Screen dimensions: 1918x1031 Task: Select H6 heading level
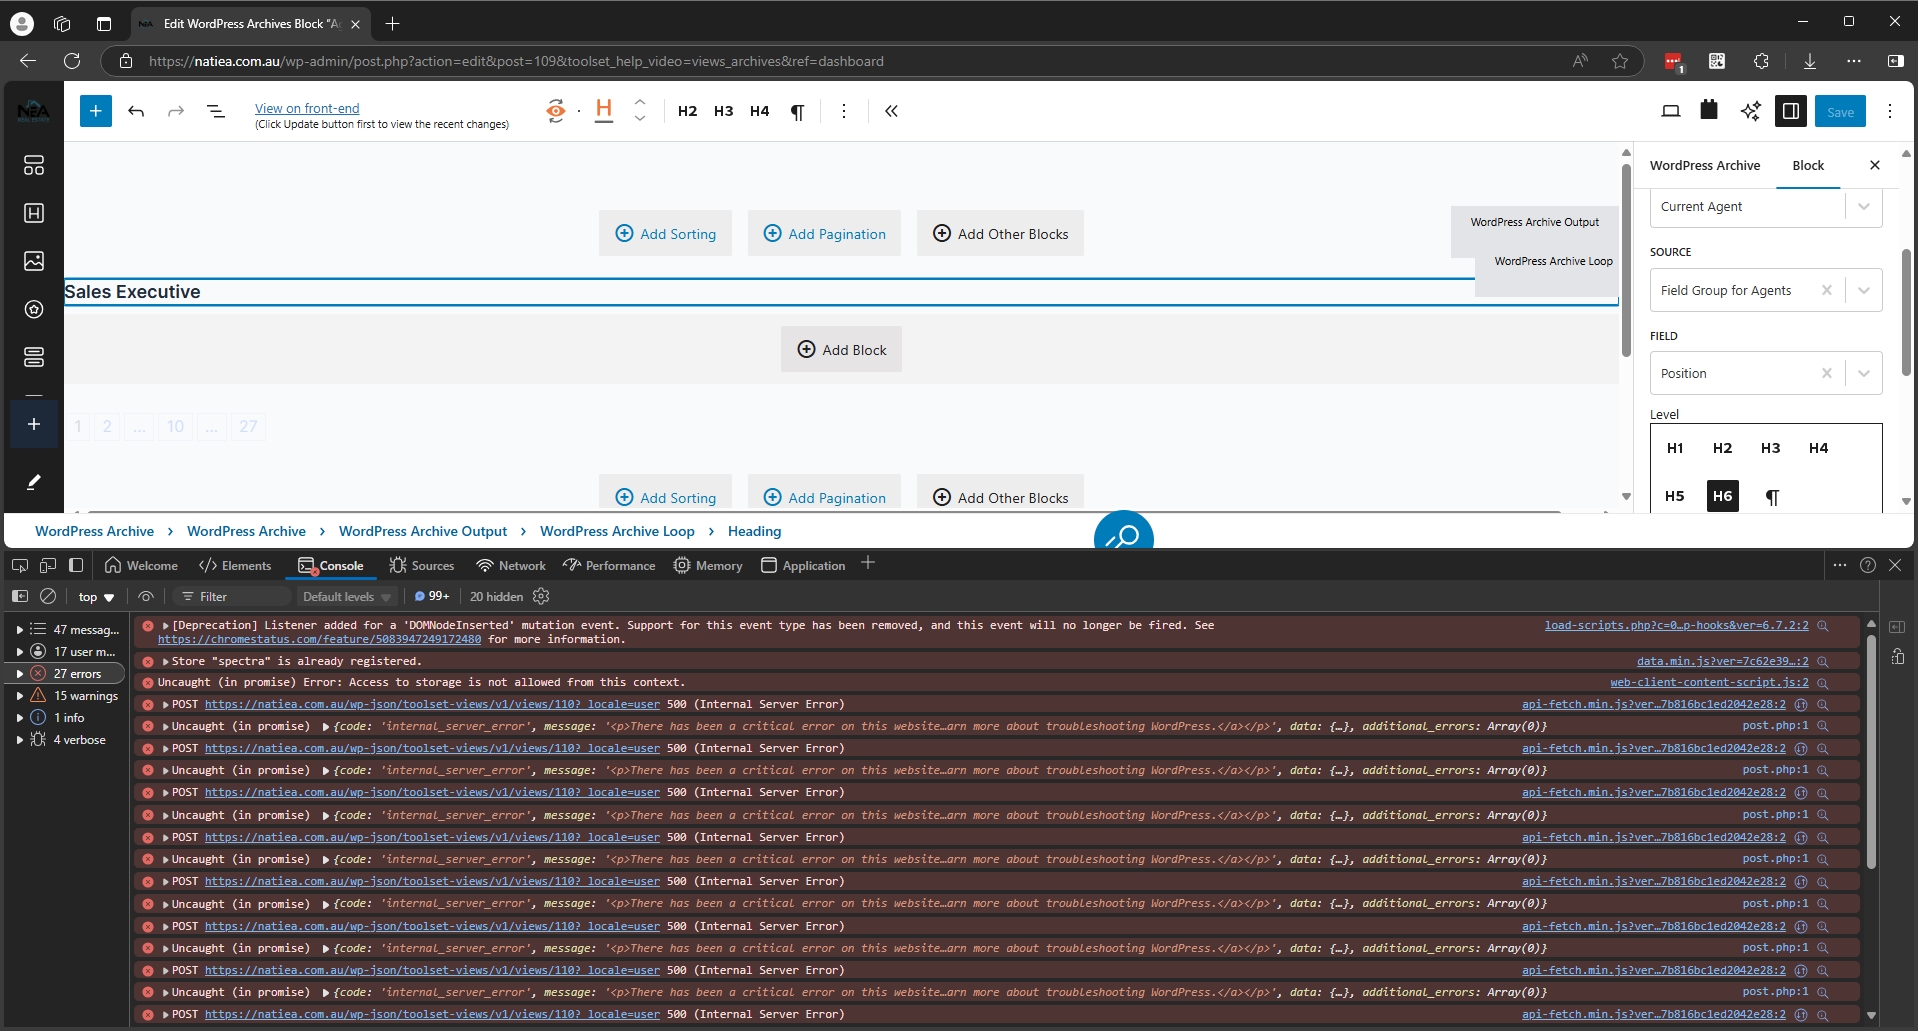click(1722, 496)
